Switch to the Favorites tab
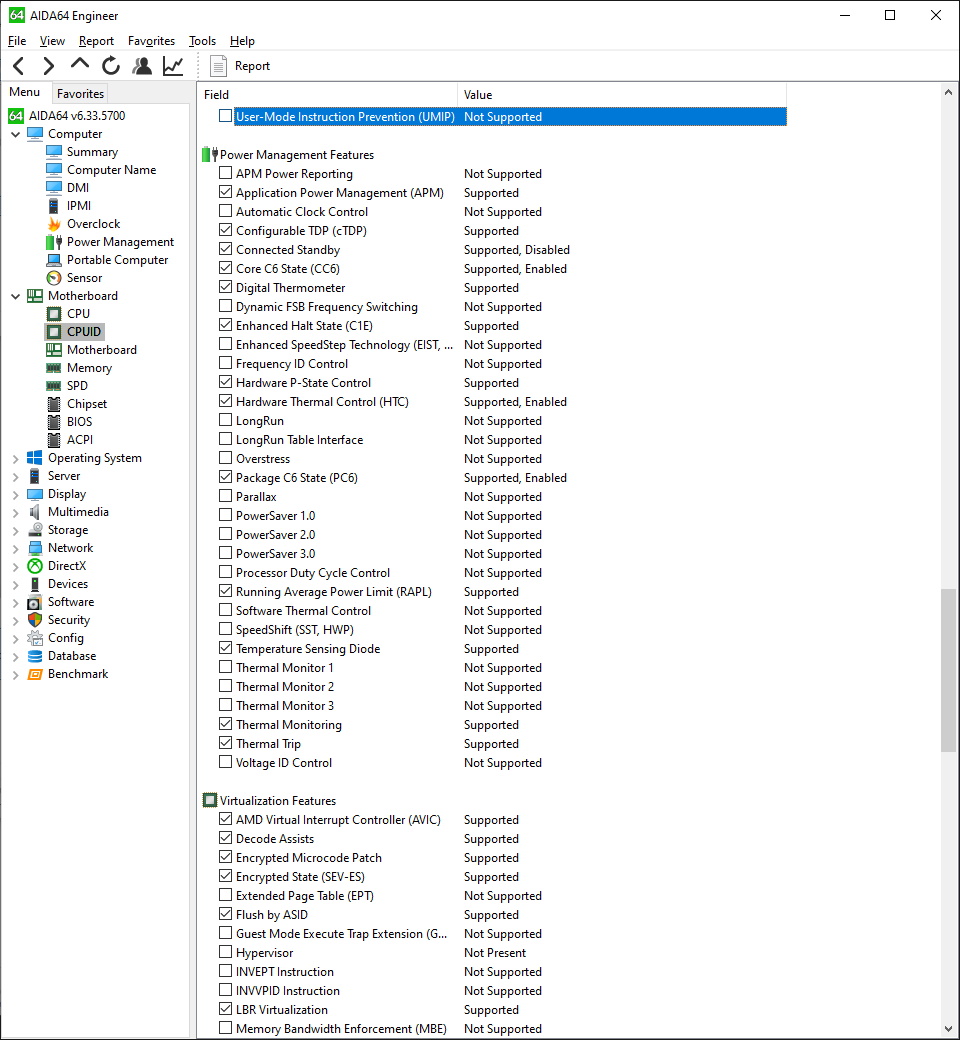This screenshot has height=1040, width=960. (x=80, y=94)
